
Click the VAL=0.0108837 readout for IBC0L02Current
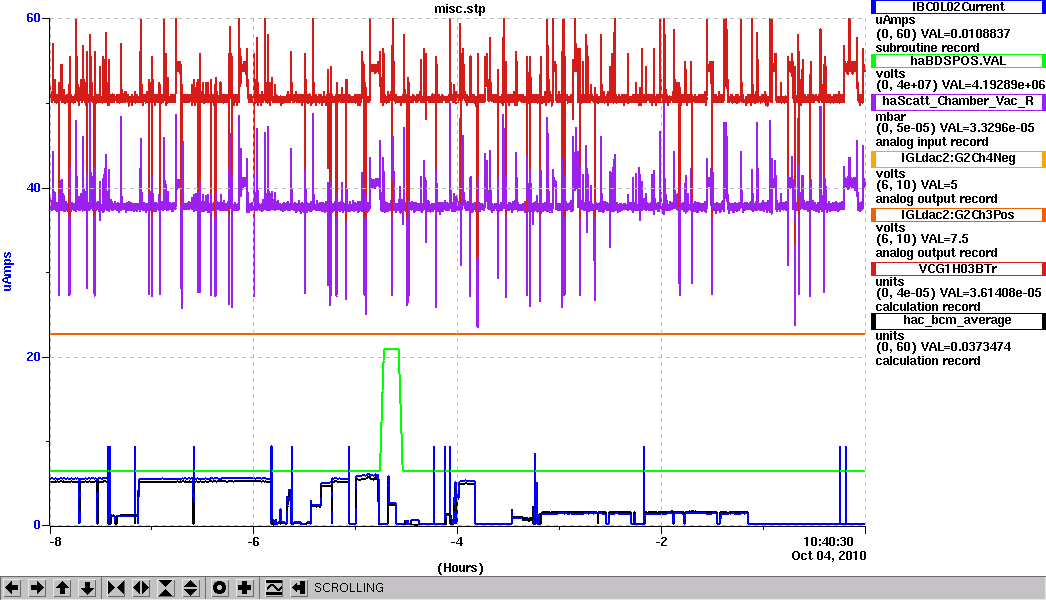[965, 33]
